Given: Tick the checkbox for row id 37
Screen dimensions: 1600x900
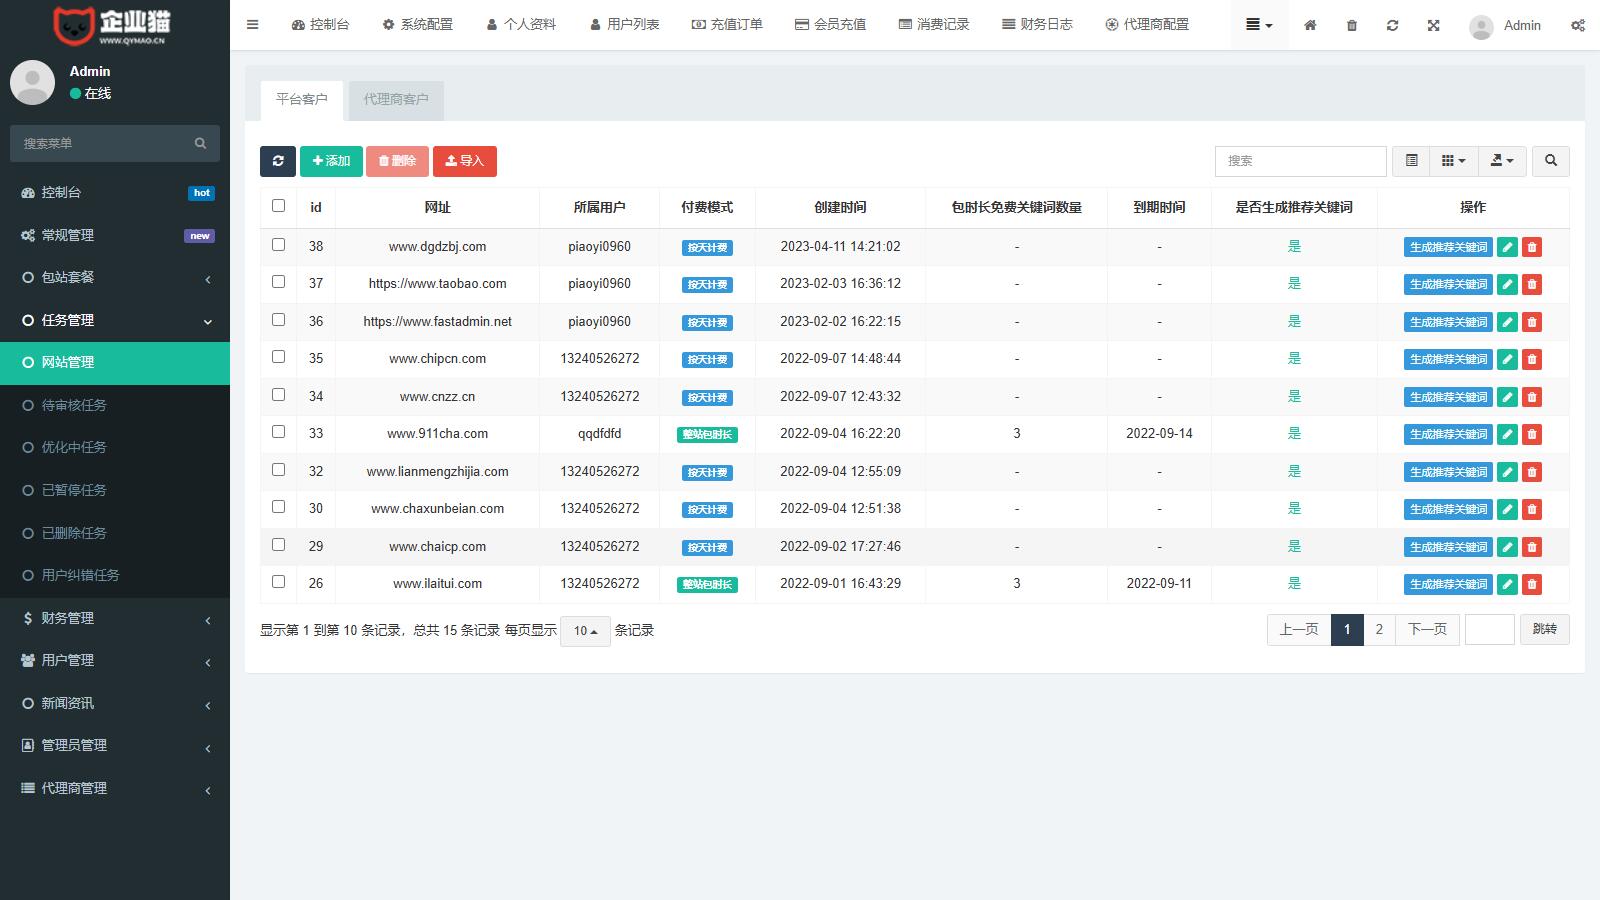Looking at the screenshot, I should point(278,282).
